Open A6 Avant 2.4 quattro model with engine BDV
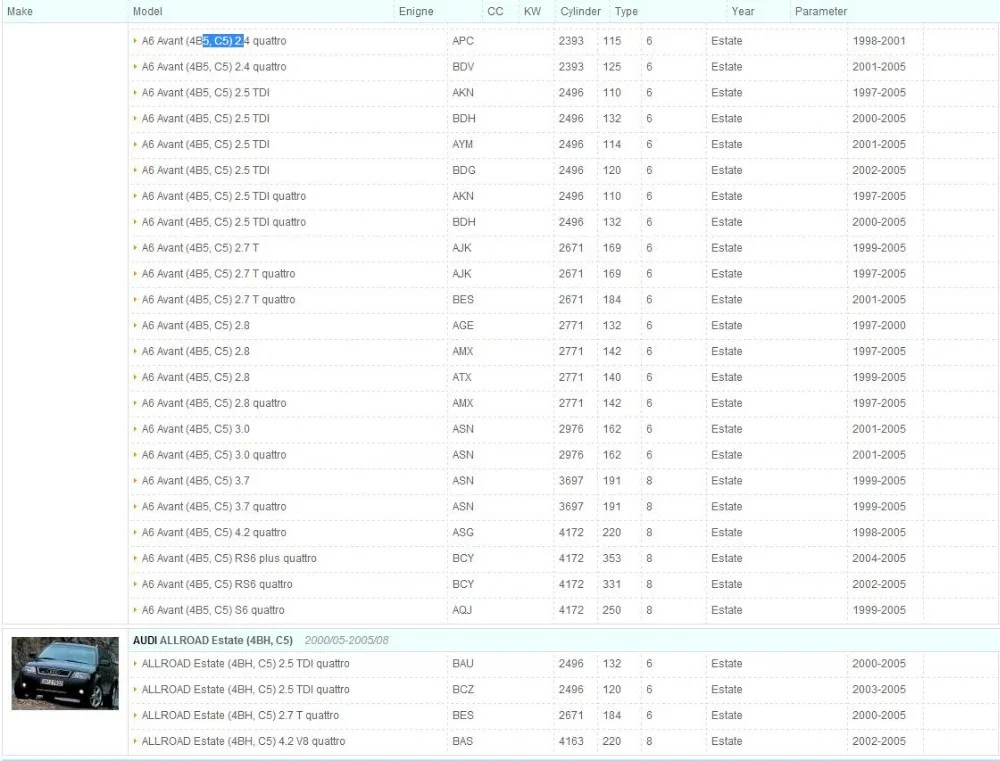Screen dimensions: 1000x761 click(x=214, y=67)
